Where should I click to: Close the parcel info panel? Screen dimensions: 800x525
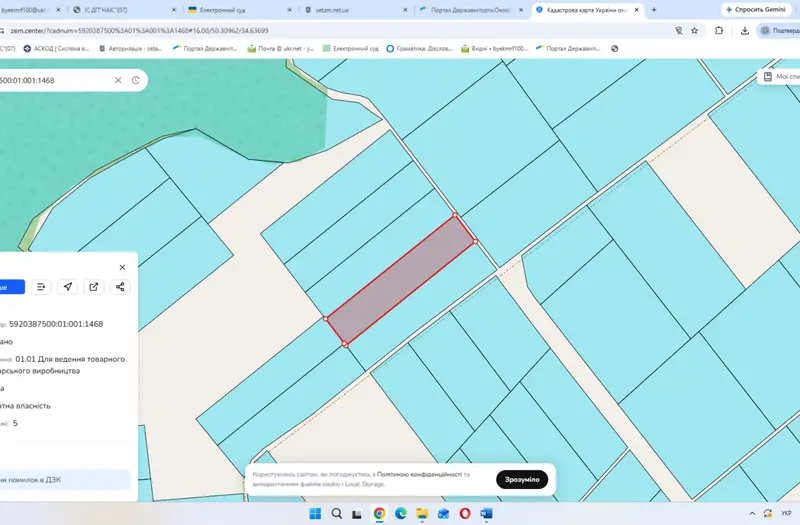pos(122,267)
